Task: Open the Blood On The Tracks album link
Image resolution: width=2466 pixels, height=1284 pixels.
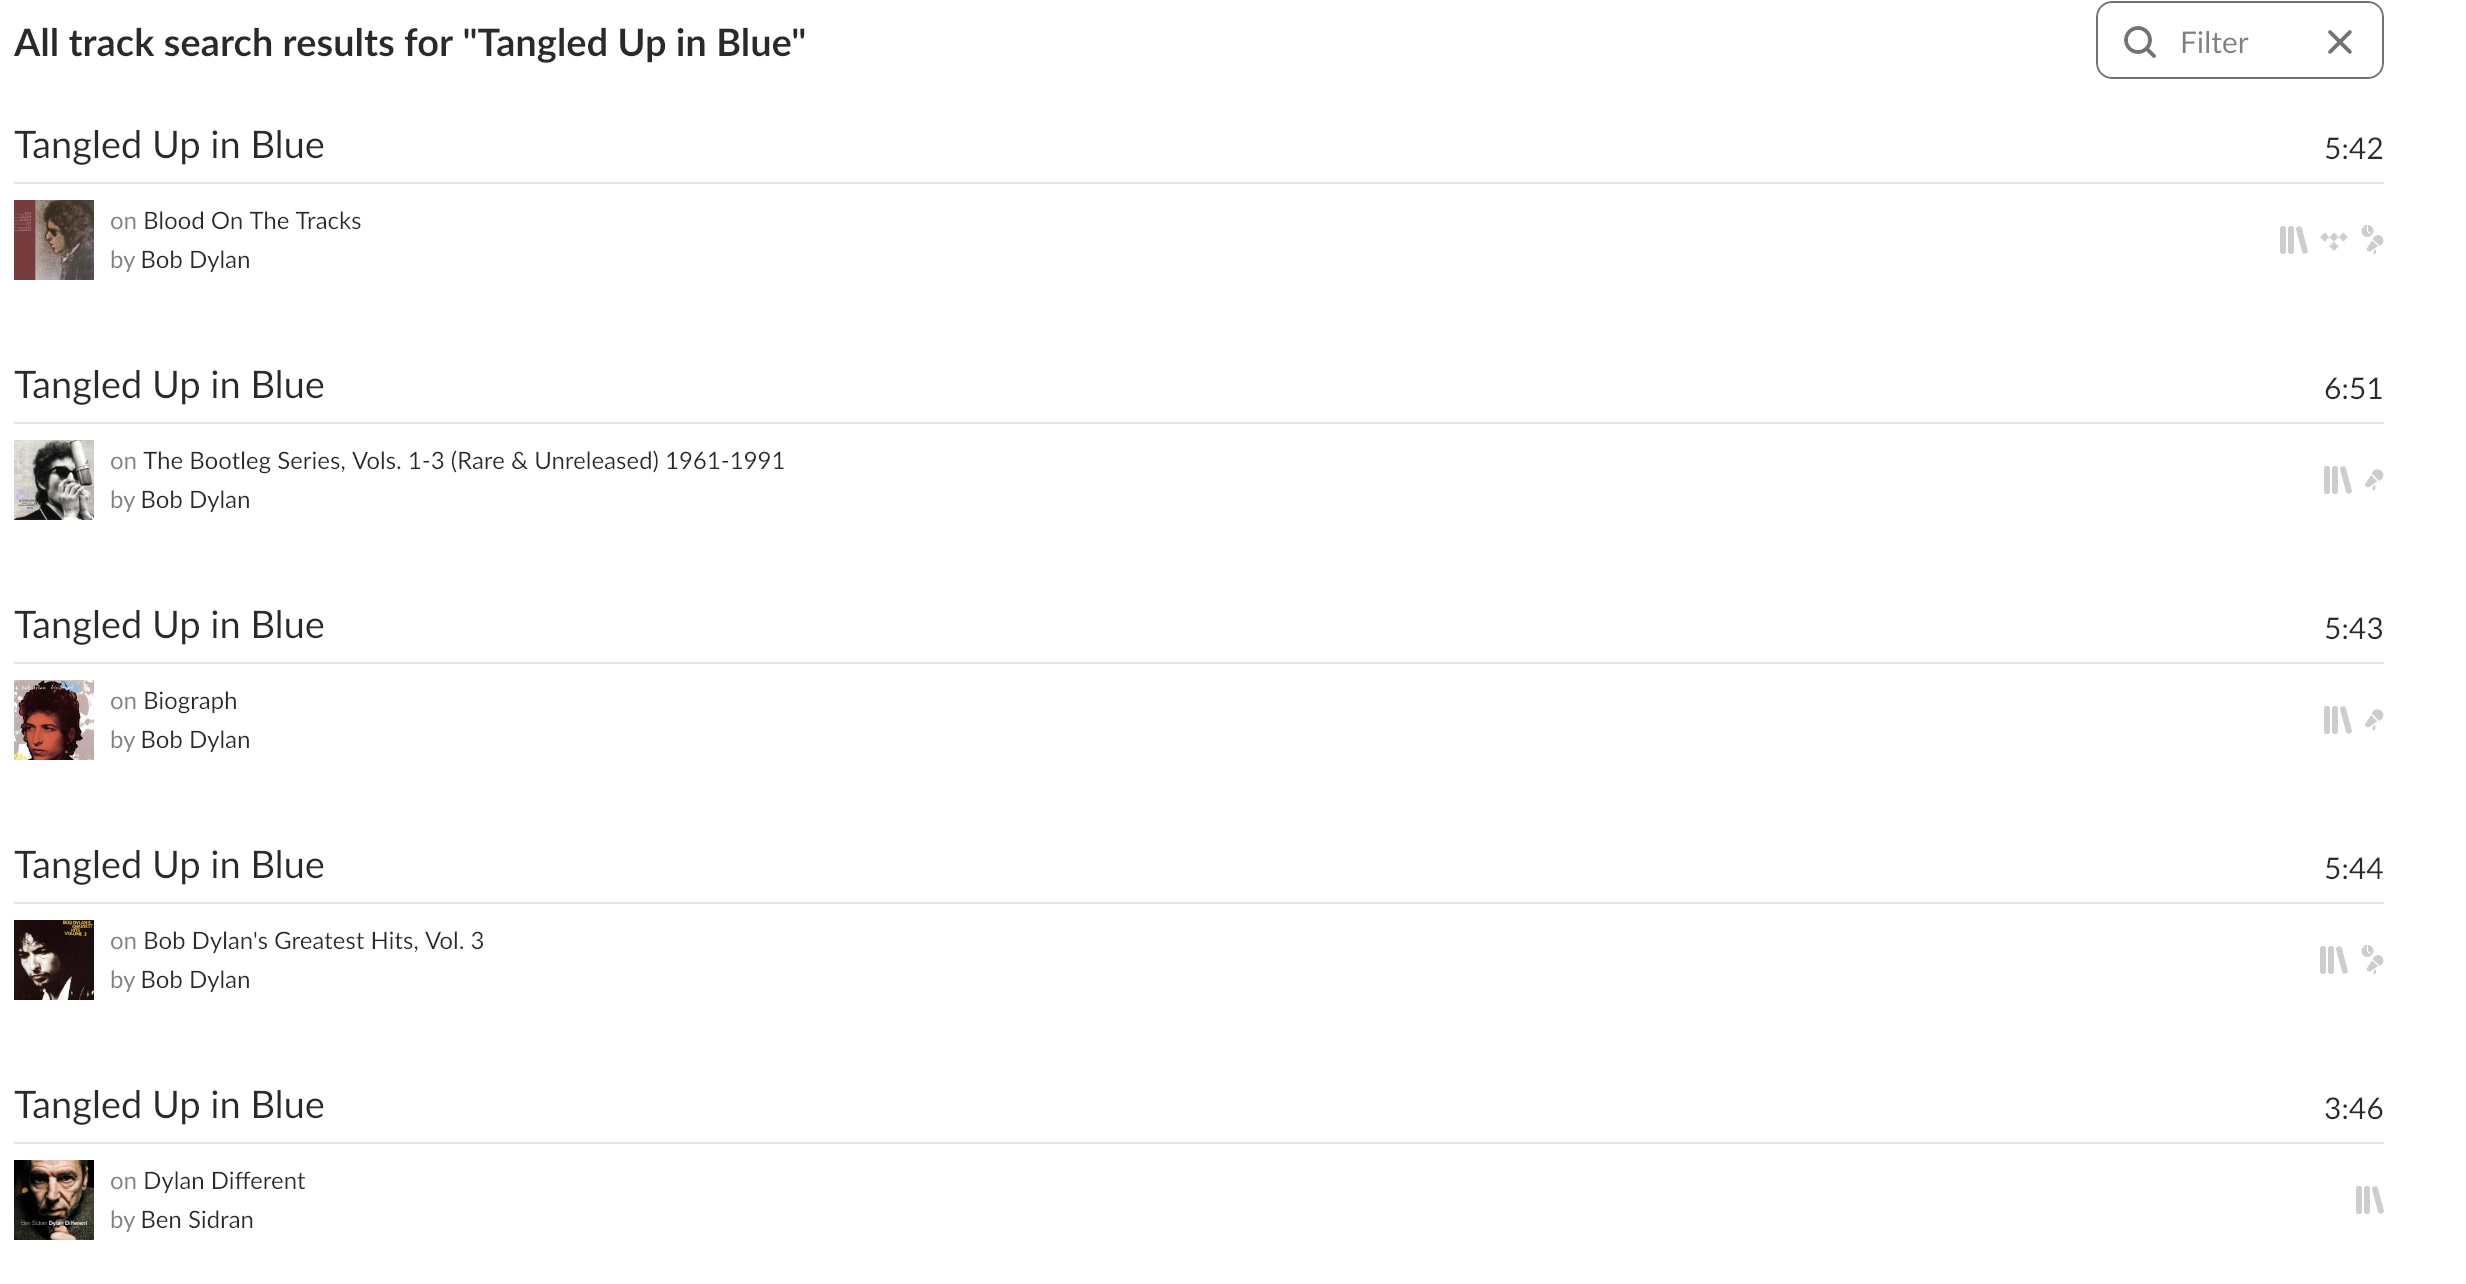Action: pyautogui.click(x=252, y=221)
